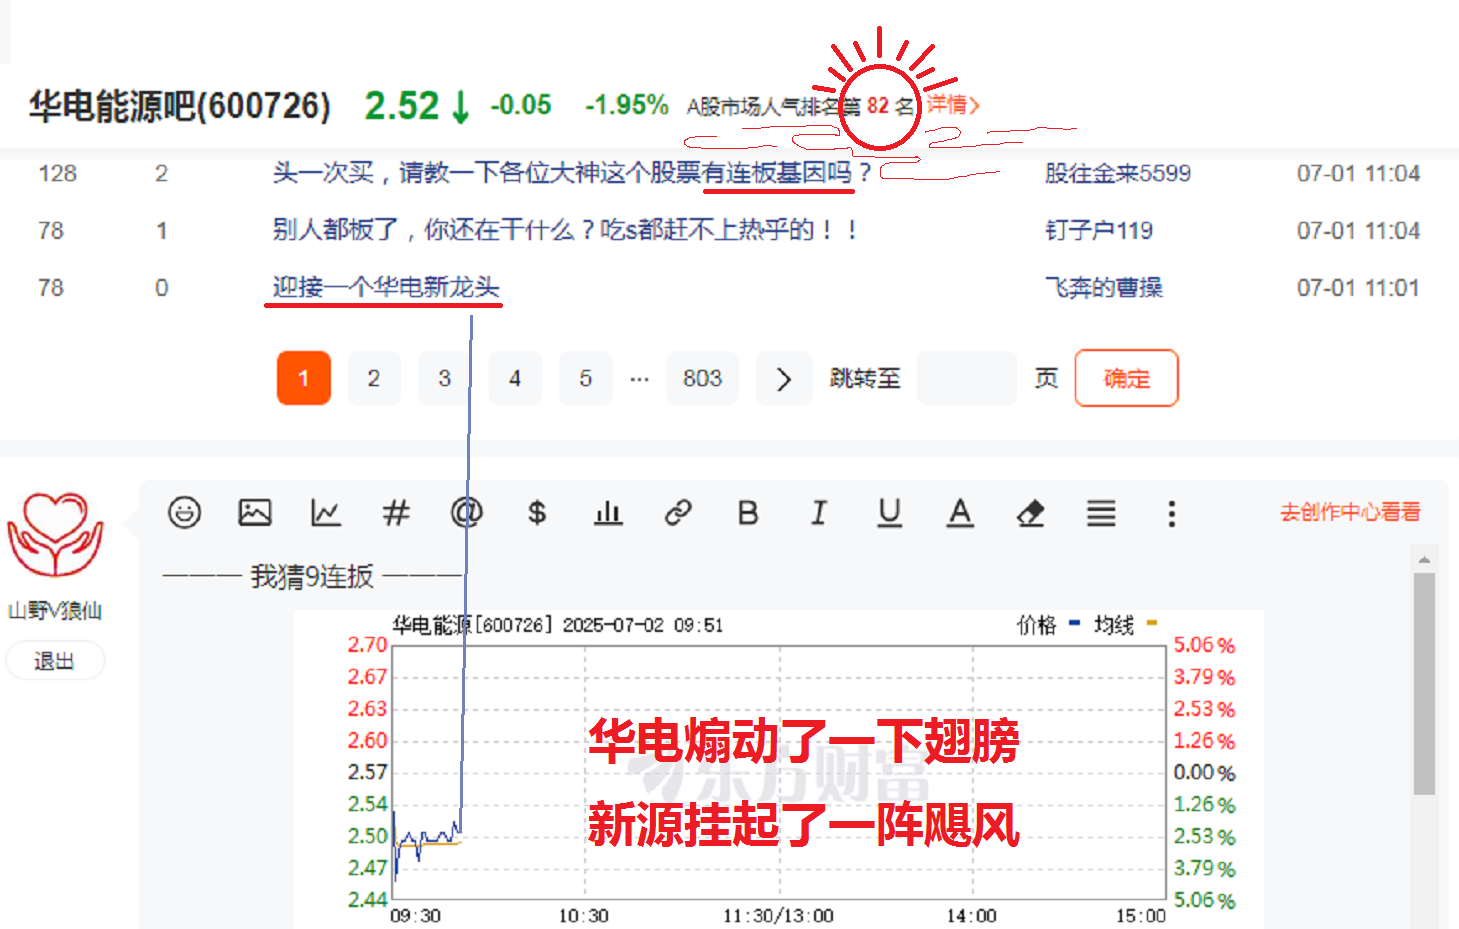
Task: Insert a picture using the image icon
Action: click(255, 513)
